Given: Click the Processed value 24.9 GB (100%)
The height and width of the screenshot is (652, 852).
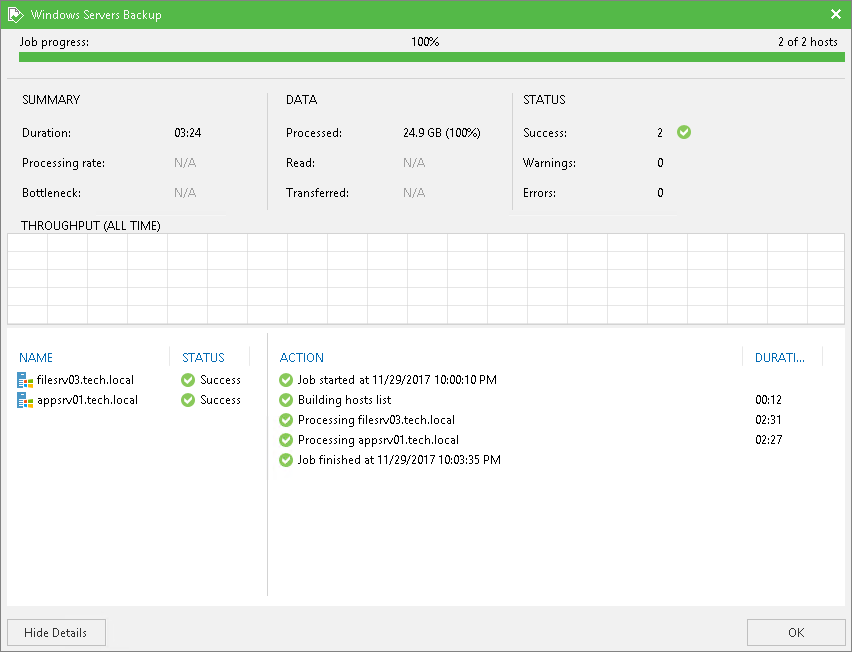Looking at the screenshot, I should [x=442, y=133].
